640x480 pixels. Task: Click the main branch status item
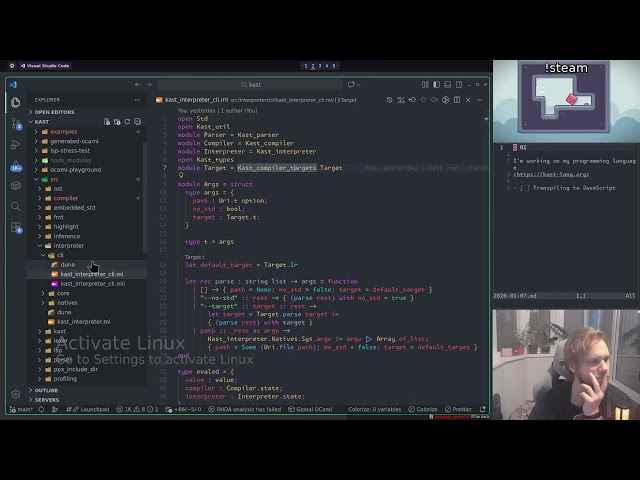click(21, 409)
